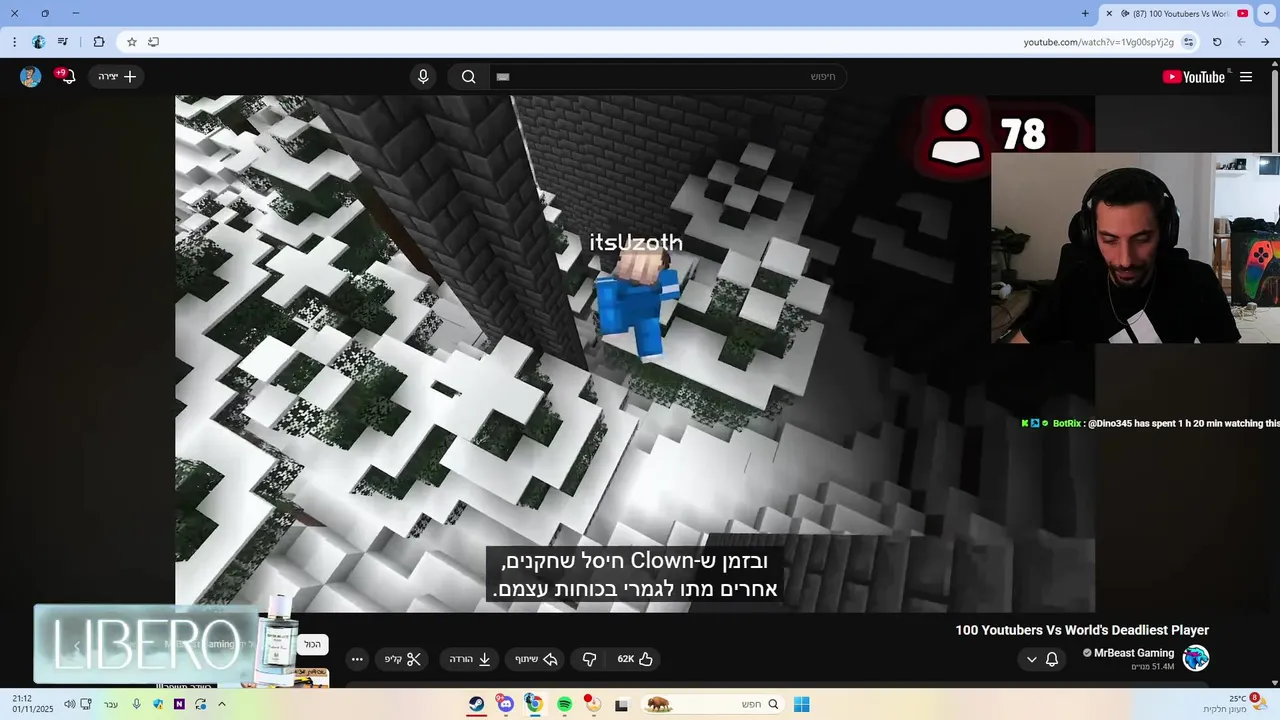This screenshot has width=1280, height=720.
Task: Open Windows Security tray icon
Action: pyautogui.click(x=158, y=704)
